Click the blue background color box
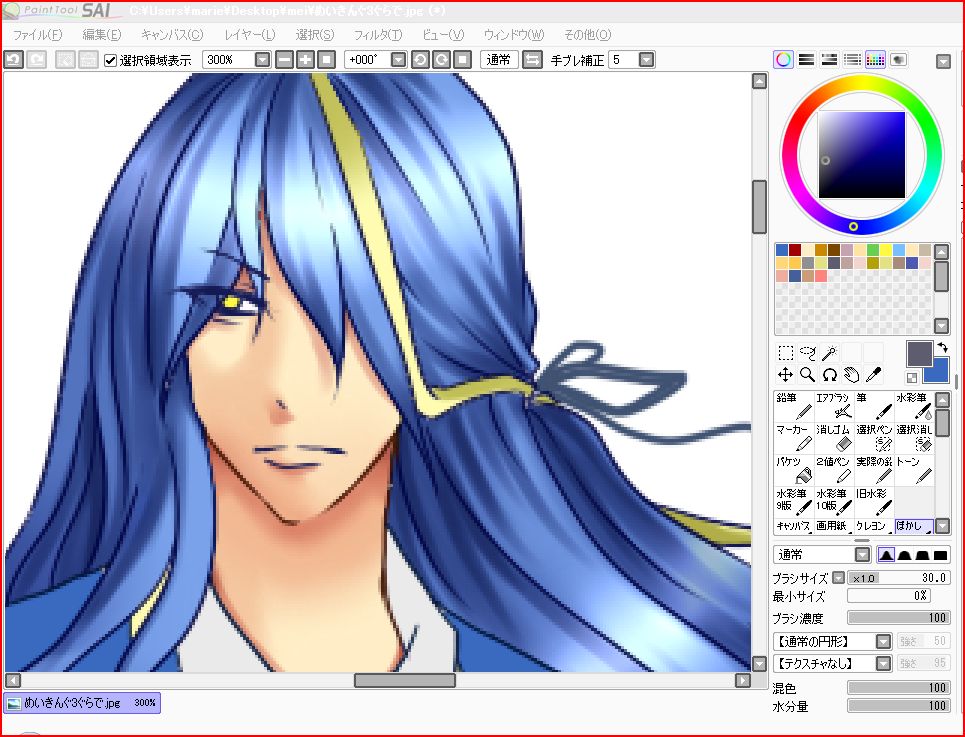The height and width of the screenshot is (737, 965). click(x=939, y=374)
